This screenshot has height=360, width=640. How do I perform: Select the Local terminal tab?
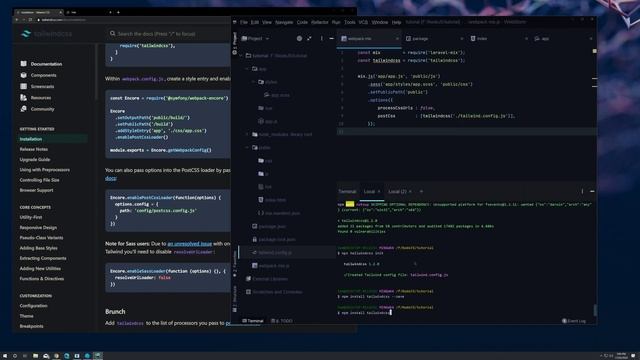point(371,191)
